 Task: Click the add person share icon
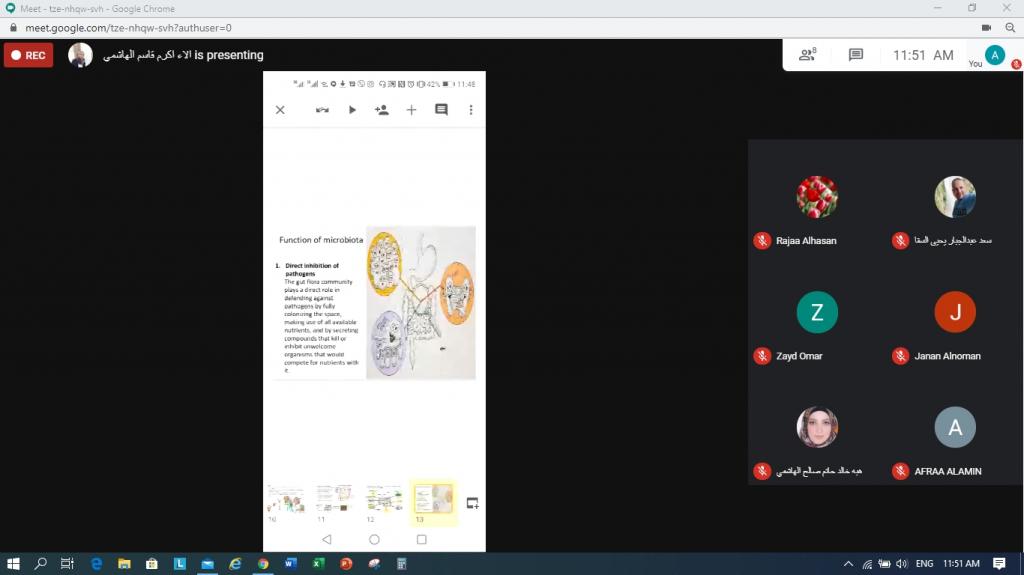pyautogui.click(x=381, y=110)
